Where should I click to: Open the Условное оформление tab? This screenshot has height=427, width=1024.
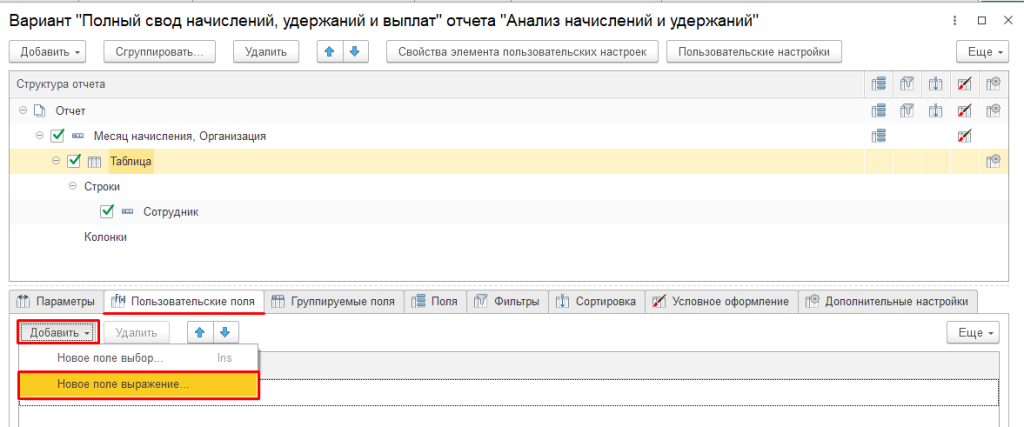(x=721, y=301)
